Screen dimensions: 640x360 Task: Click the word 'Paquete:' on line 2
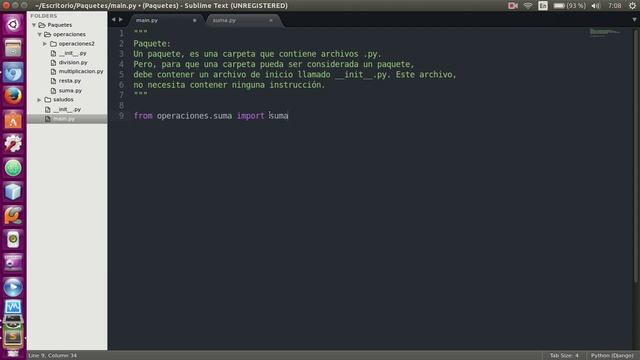(152, 44)
